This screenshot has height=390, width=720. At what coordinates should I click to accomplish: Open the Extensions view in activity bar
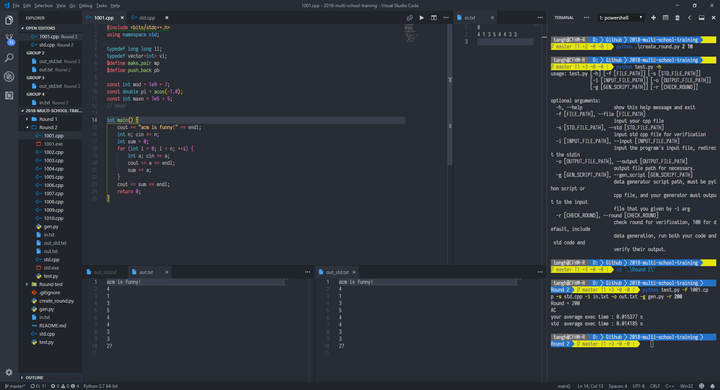tap(9, 96)
